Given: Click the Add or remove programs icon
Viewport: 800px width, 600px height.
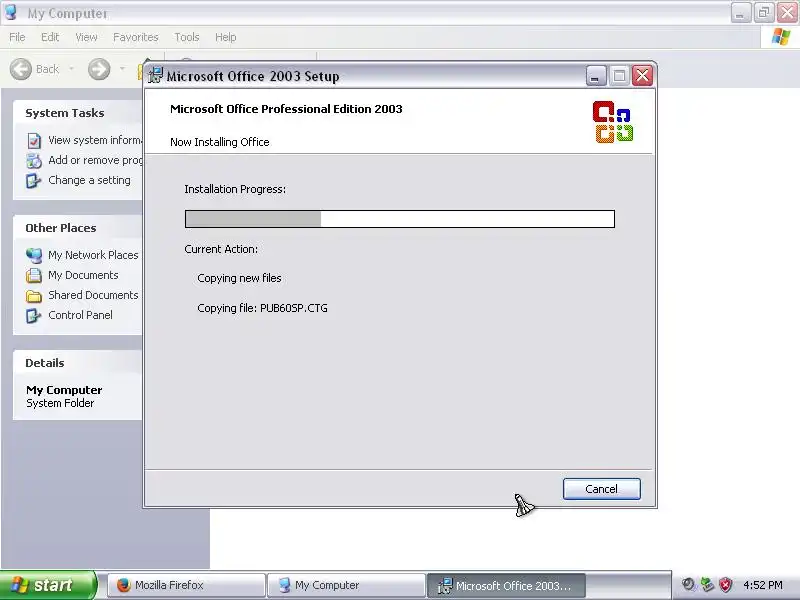Looking at the screenshot, I should [x=34, y=161].
